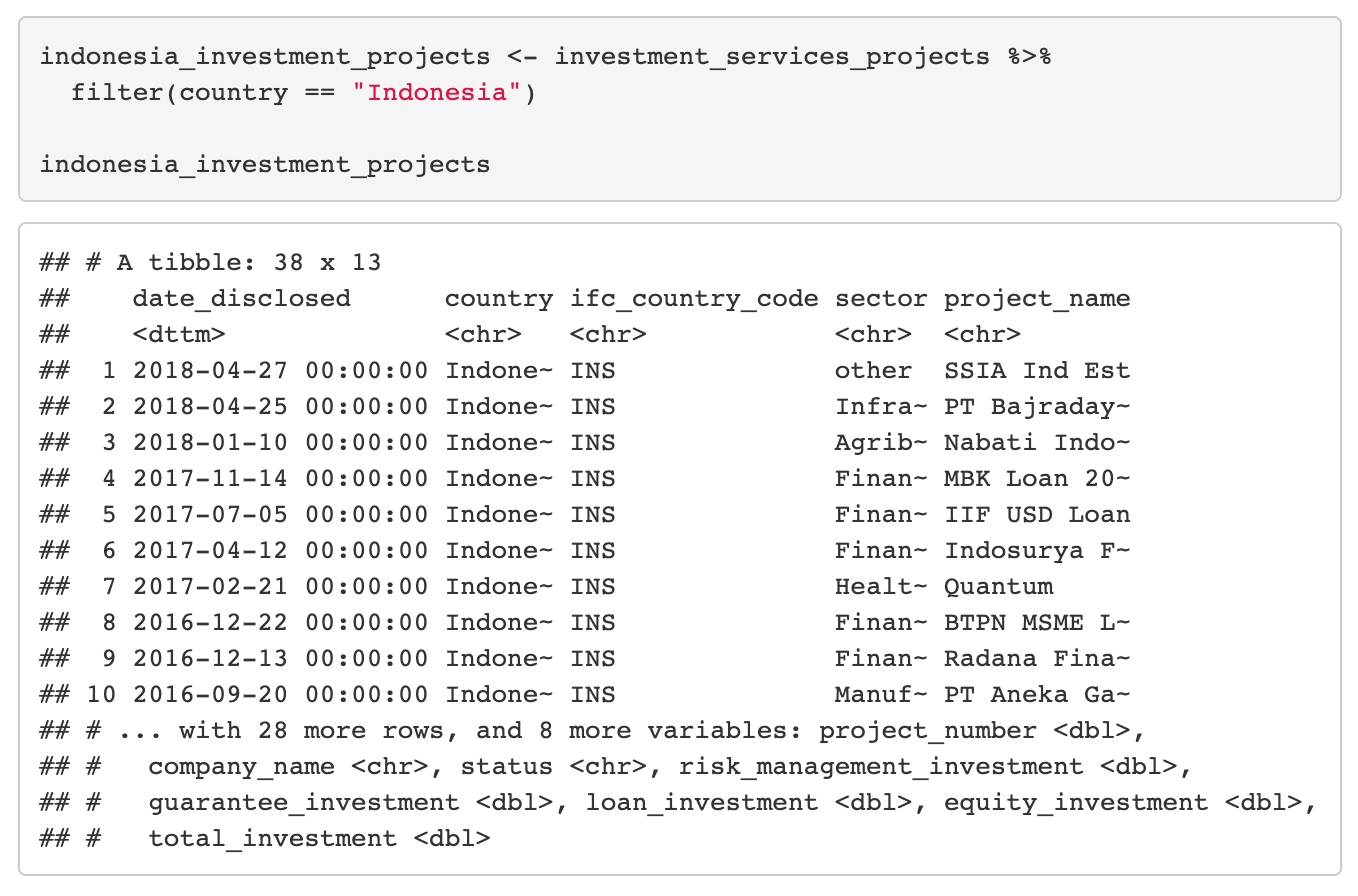Screen dimensions: 1358x896
Task: Click the <dttm> type label
Action: coord(179,335)
